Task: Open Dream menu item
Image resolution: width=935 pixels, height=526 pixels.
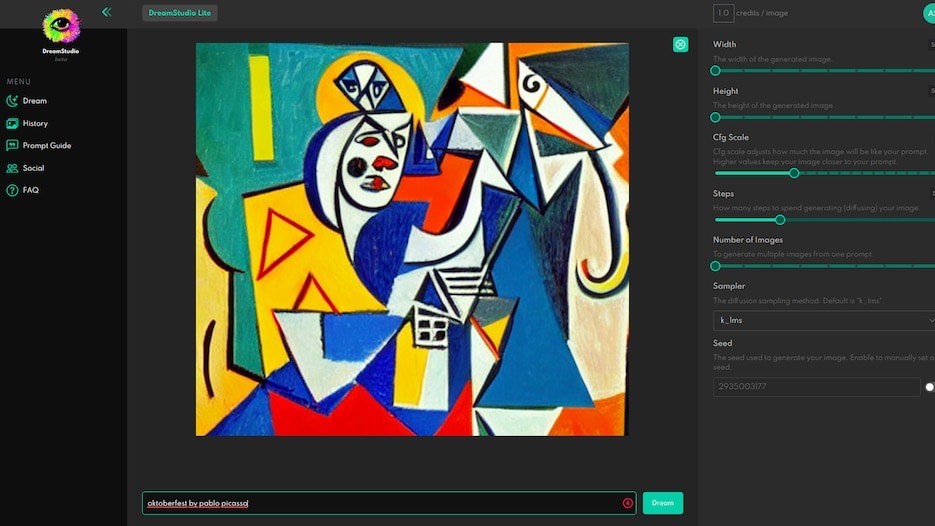Action: click(x=35, y=101)
